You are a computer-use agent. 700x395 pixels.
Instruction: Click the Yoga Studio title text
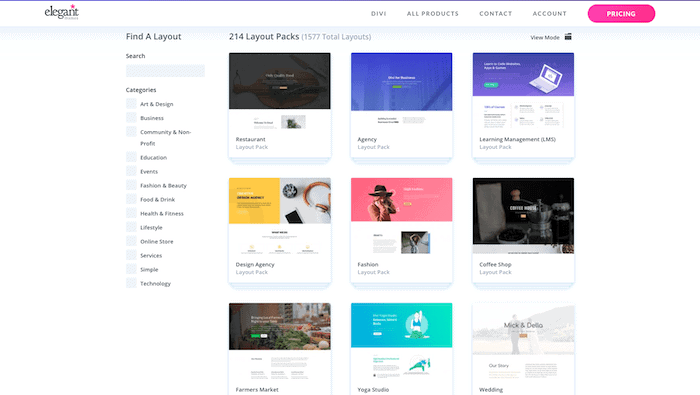tap(373, 389)
